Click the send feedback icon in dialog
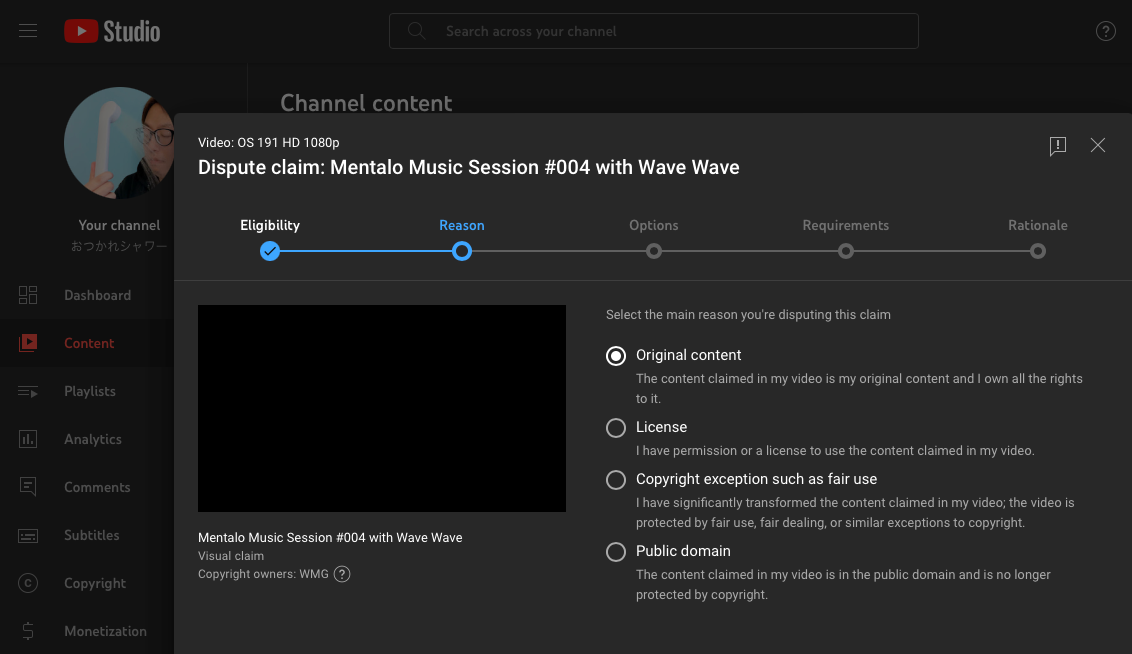Viewport: 1132px width, 654px height. point(1058,146)
